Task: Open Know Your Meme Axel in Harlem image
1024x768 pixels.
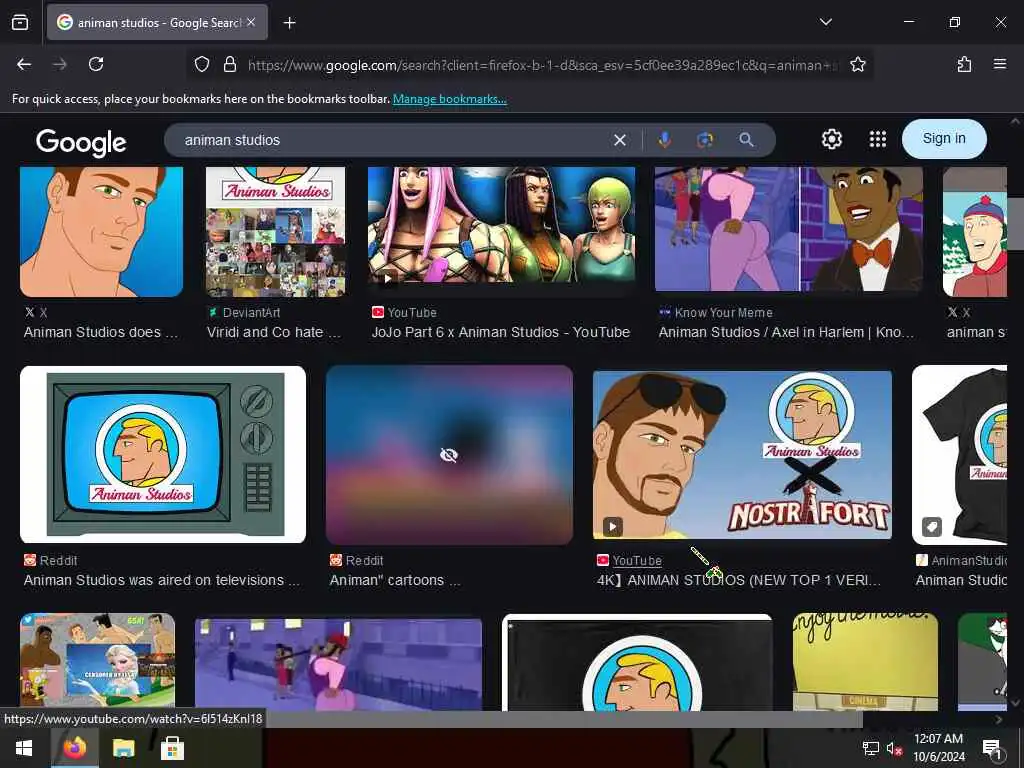Action: click(x=788, y=229)
